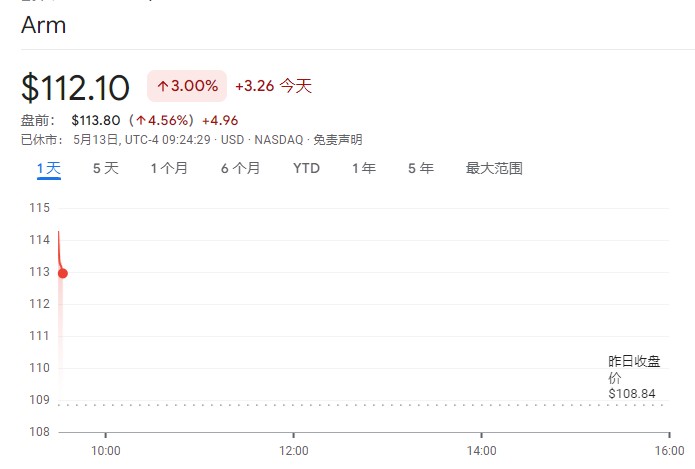
Task: Click the 16:00 time axis label
Action: click(669, 451)
